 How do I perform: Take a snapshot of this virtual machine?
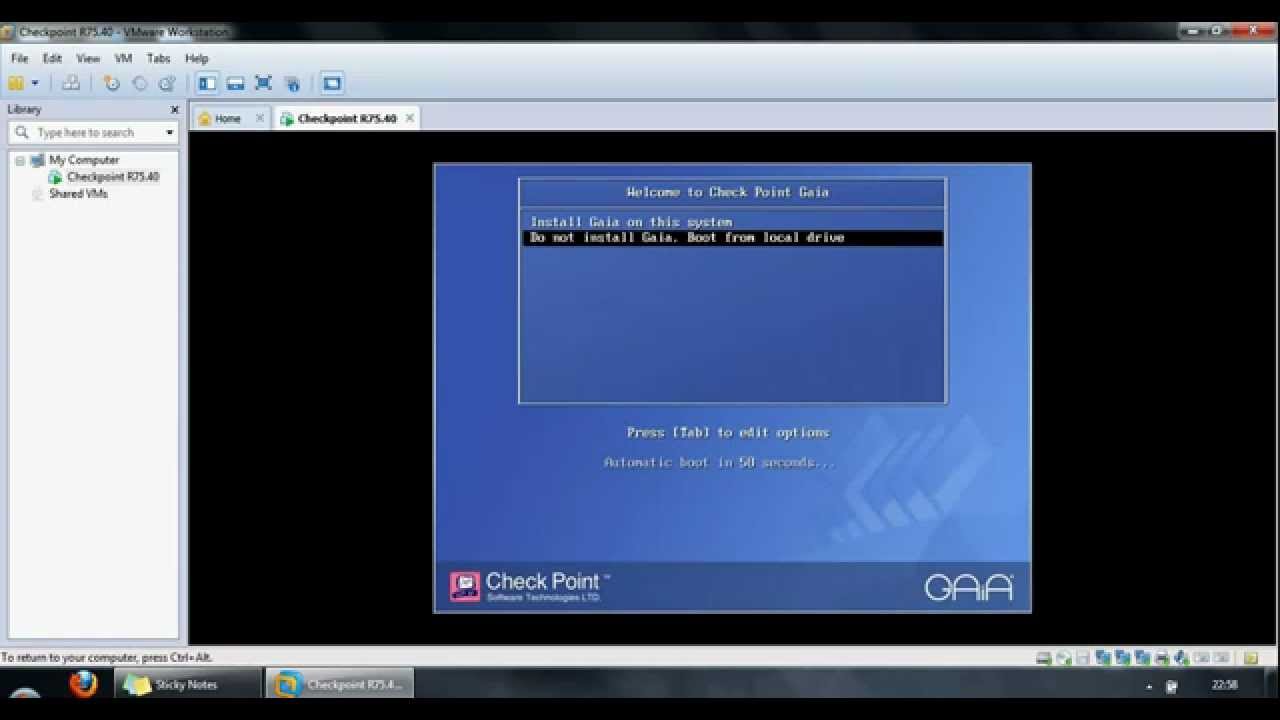tap(111, 83)
